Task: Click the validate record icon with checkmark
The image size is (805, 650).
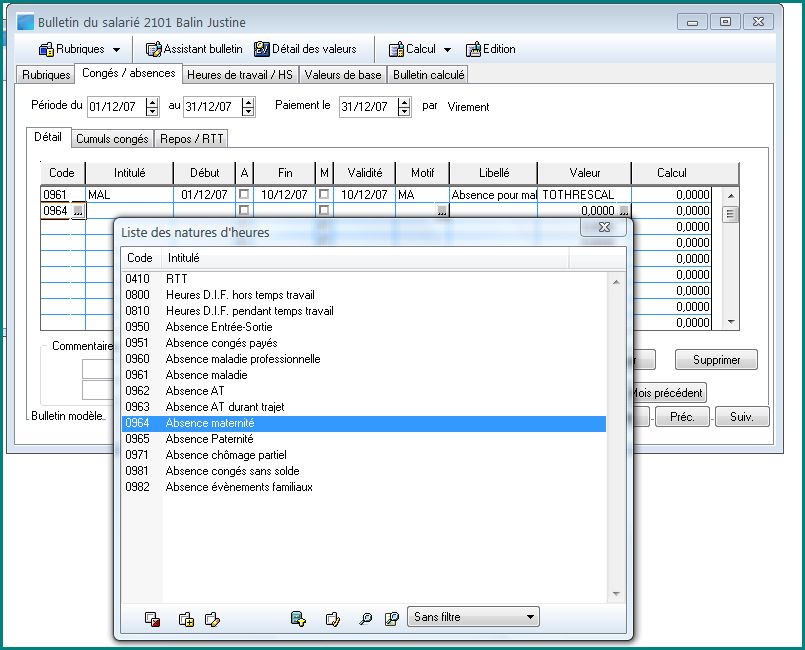Action: tap(333, 619)
